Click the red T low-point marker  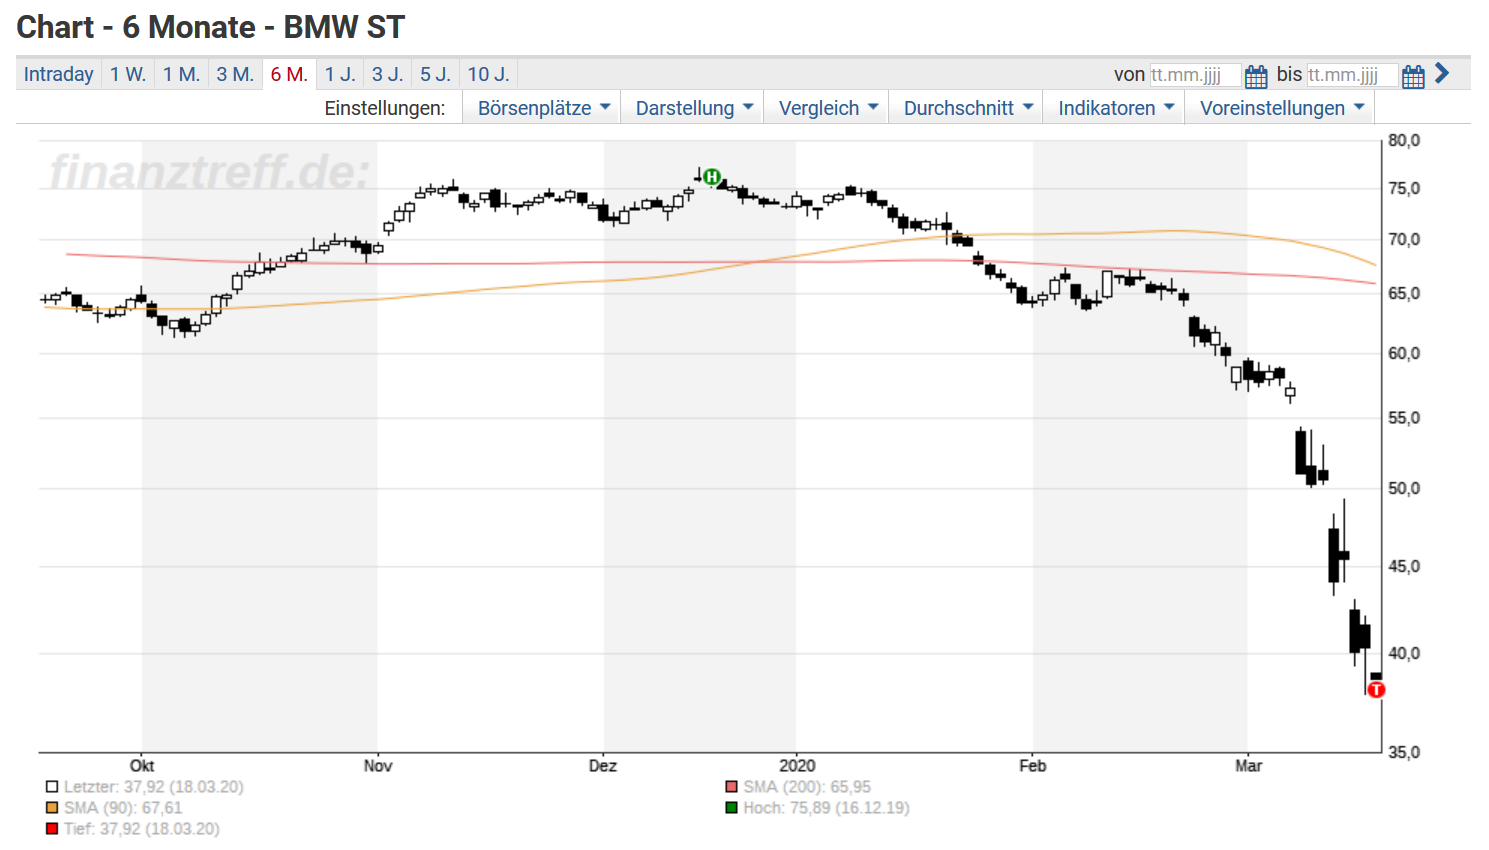coord(1376,690)
